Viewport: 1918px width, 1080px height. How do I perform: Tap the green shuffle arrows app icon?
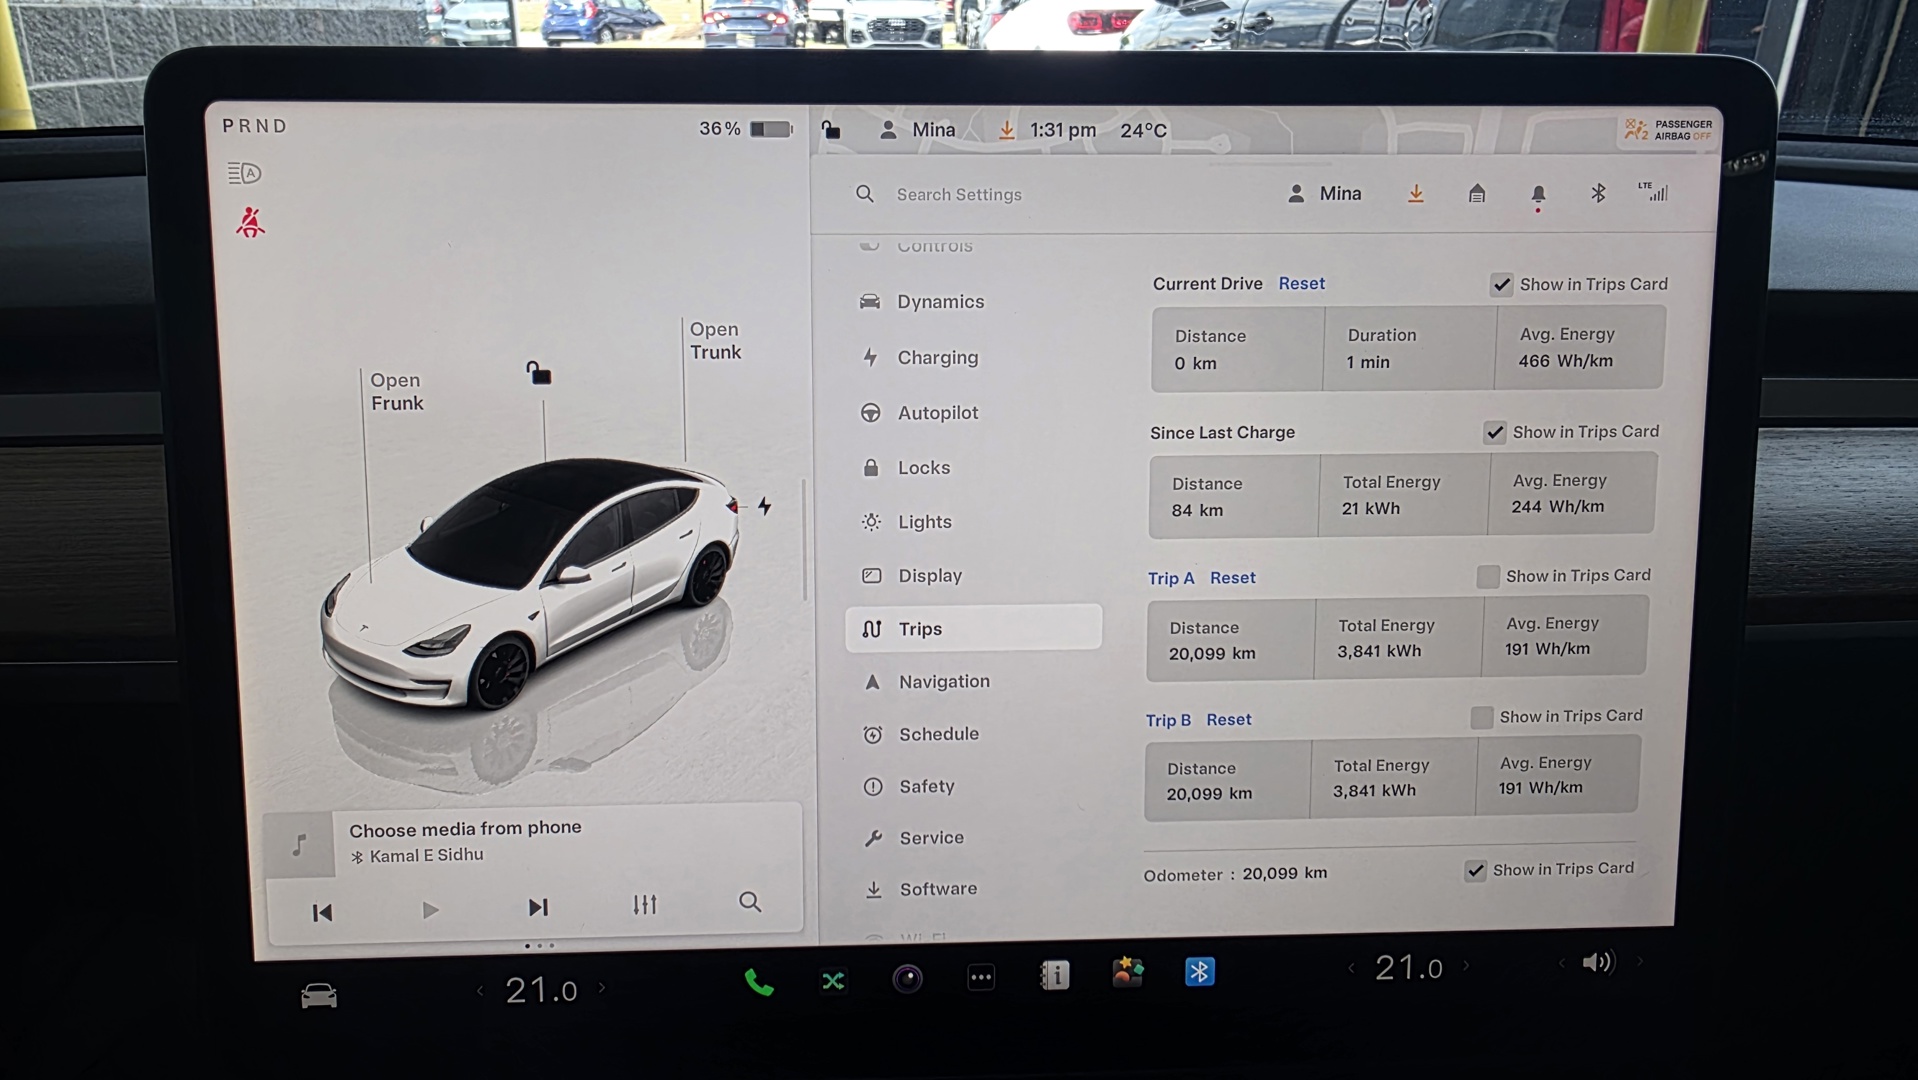[x=833, y=982]
